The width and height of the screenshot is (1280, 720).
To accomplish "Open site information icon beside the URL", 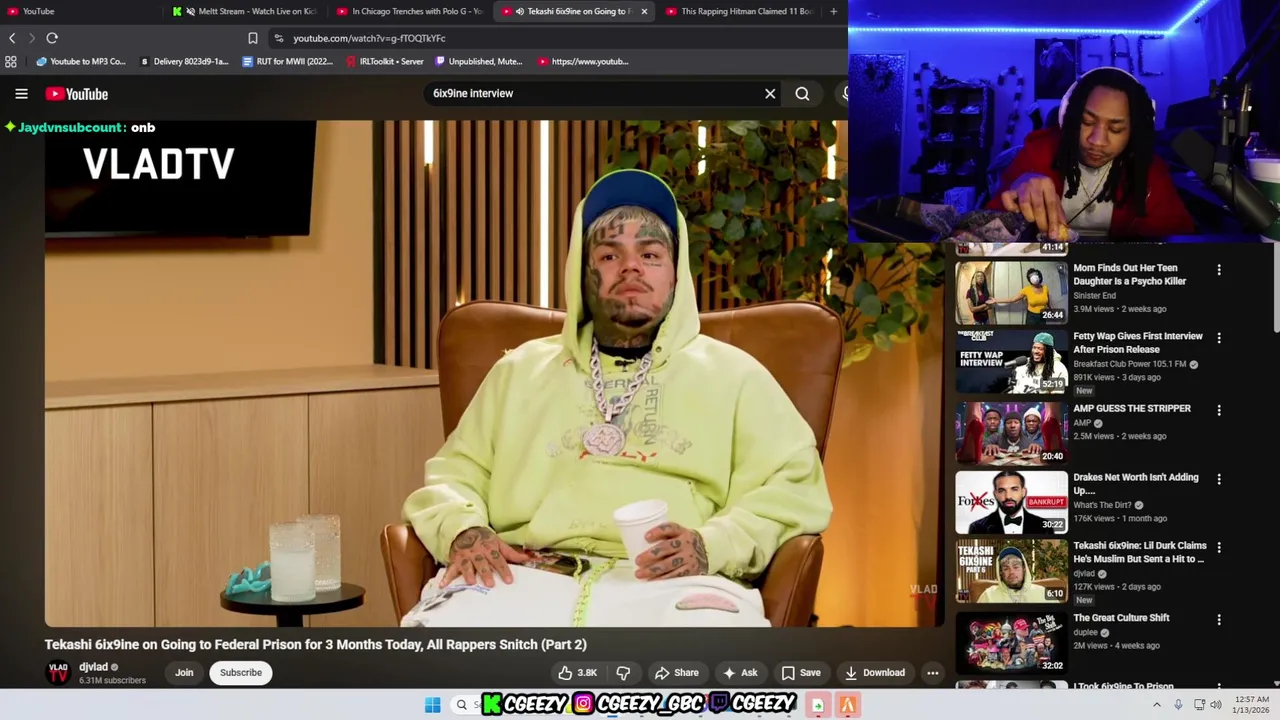I will tap(278, 38).
